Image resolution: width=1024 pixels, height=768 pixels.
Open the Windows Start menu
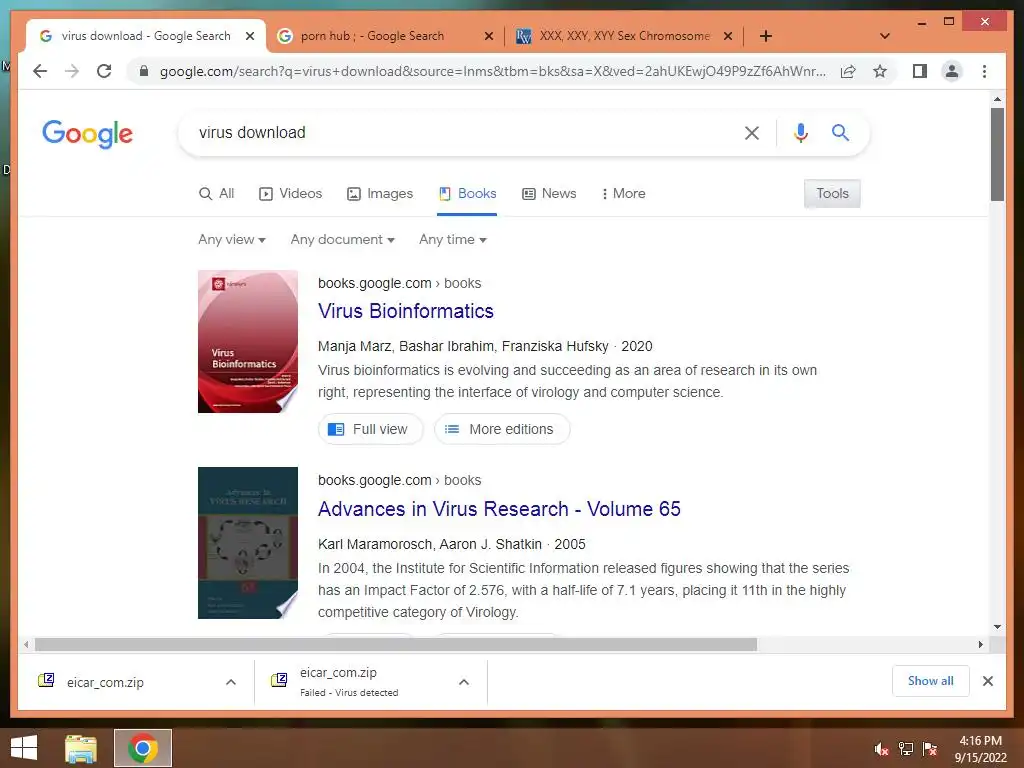coord(24,748)
